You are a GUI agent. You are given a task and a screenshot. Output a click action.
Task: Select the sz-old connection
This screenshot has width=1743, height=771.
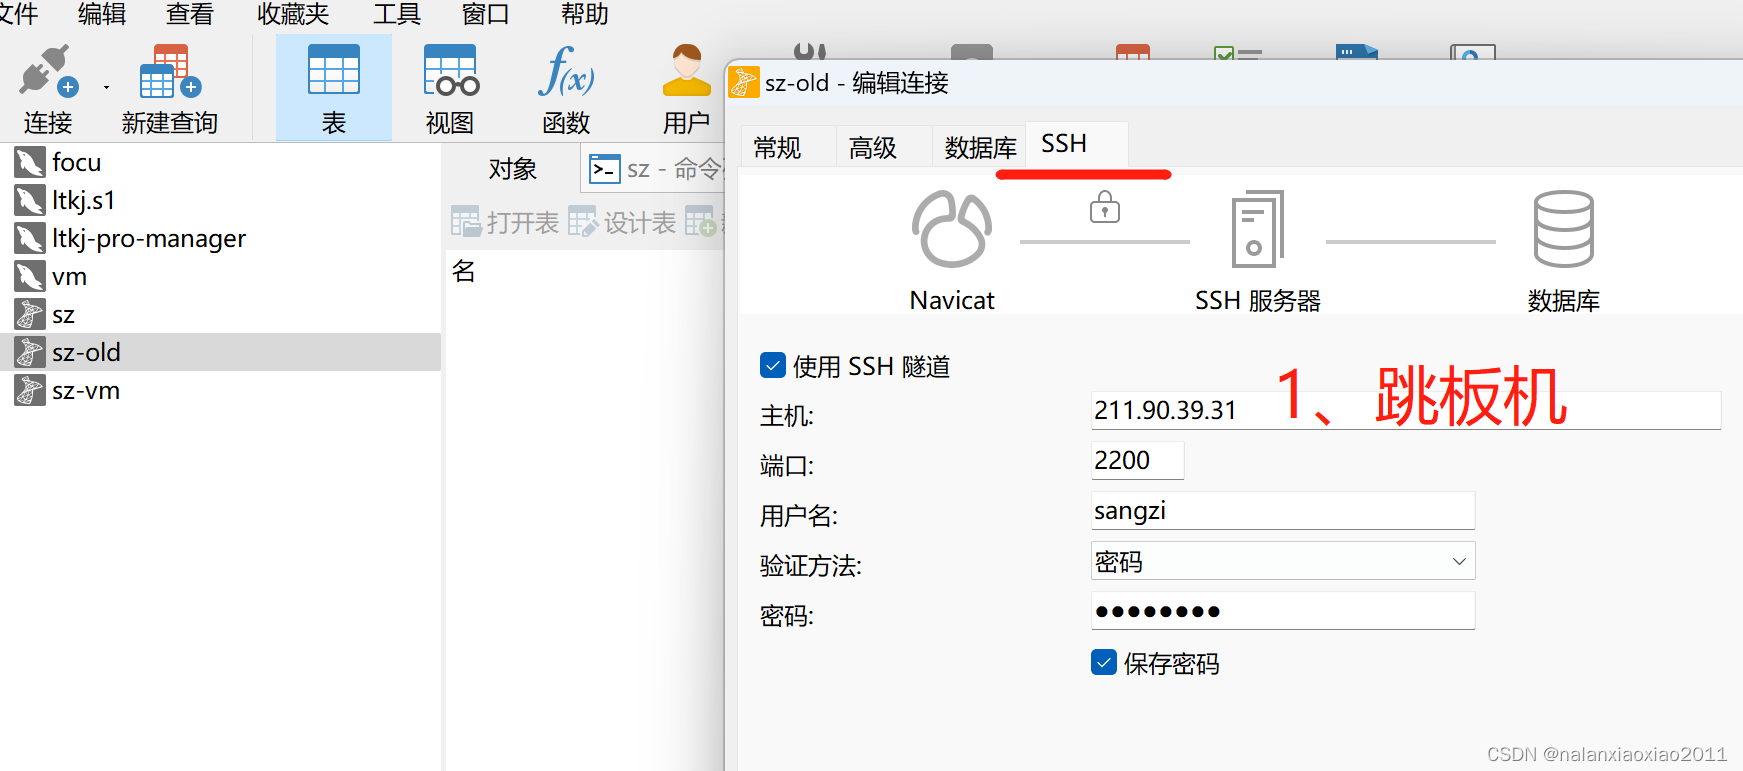coord(220,352)
